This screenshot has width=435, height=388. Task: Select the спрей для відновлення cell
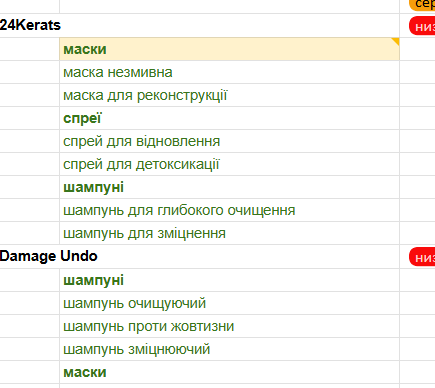click(x=229, y=141)
